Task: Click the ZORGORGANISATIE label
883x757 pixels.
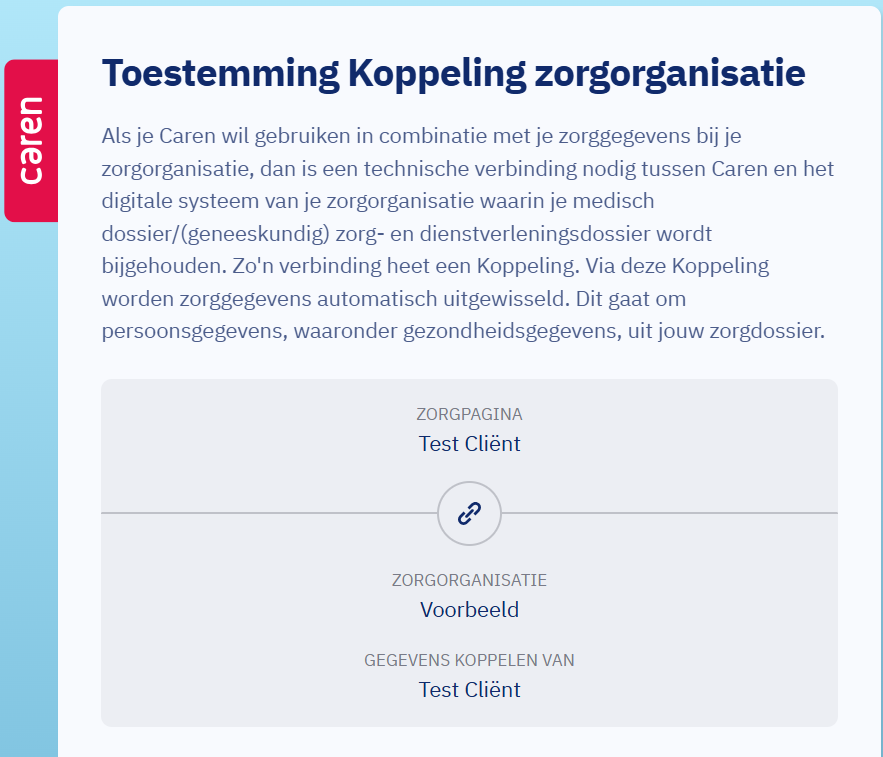Action: point(469,580)
